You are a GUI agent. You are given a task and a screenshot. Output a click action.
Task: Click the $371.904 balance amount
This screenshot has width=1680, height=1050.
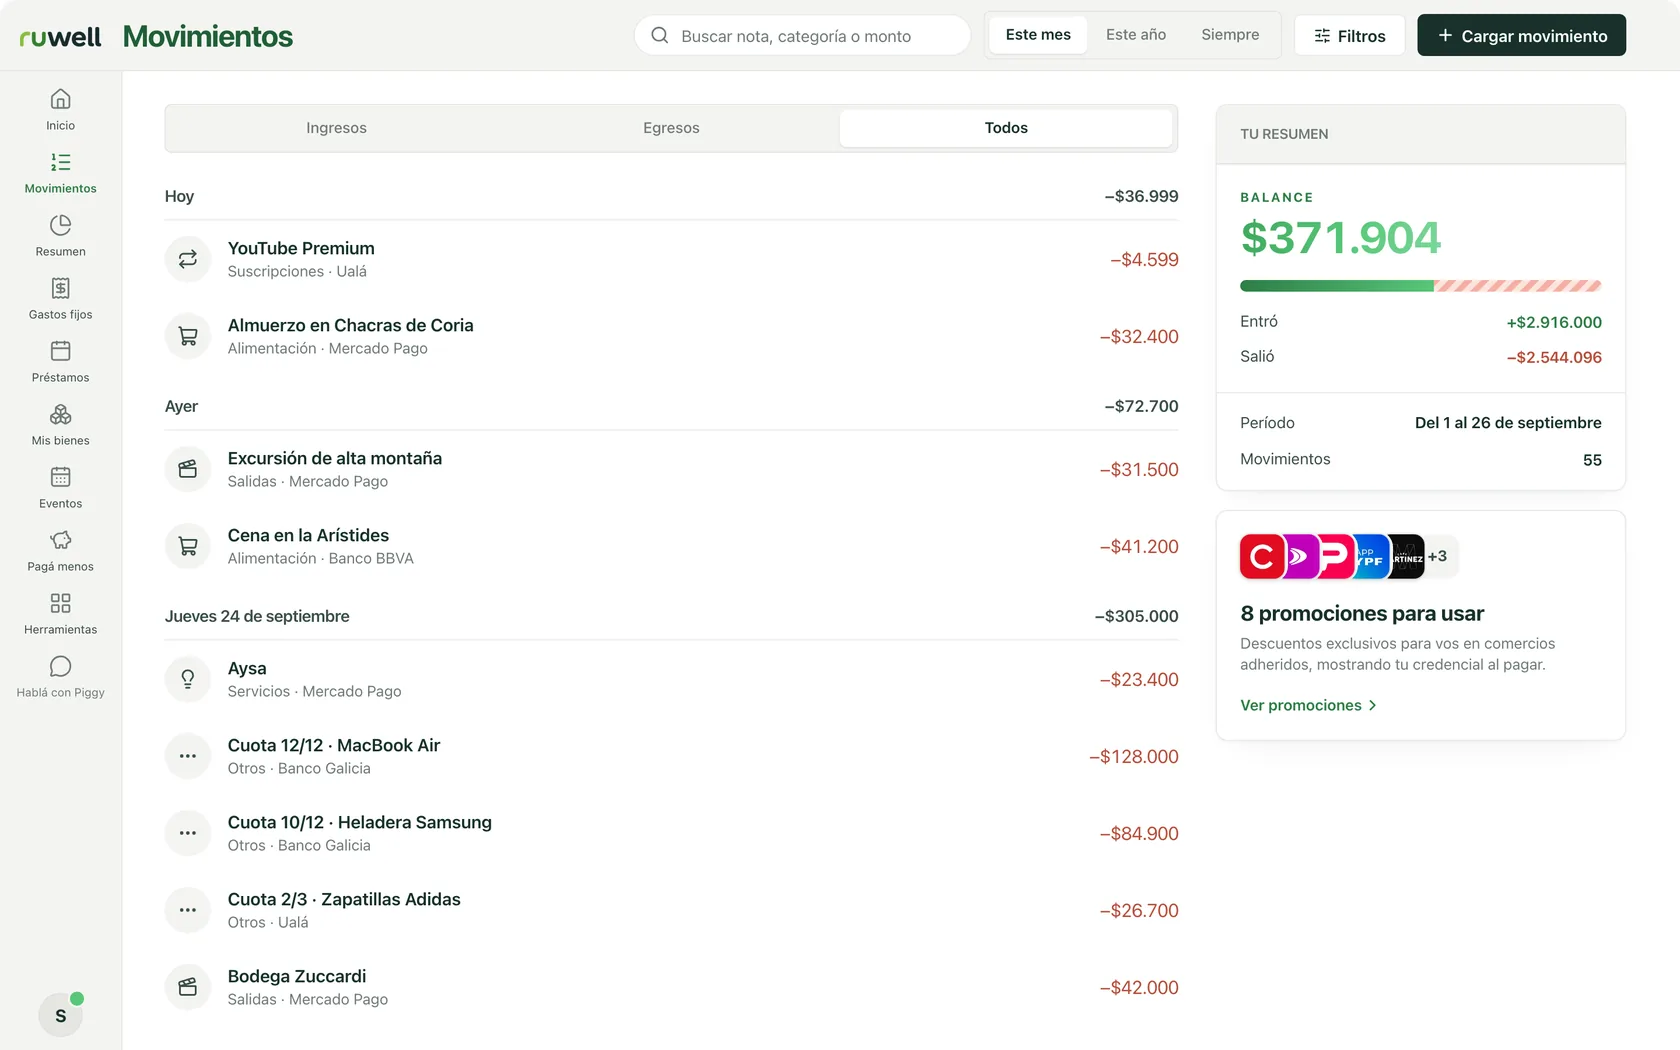tap(1340, 238)
